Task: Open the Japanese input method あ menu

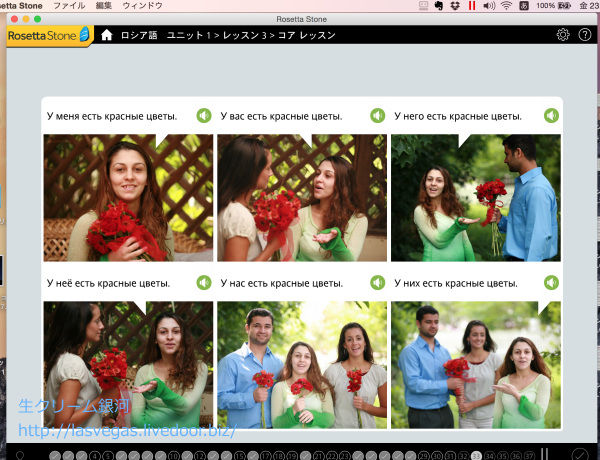Action: pos(523,5)
